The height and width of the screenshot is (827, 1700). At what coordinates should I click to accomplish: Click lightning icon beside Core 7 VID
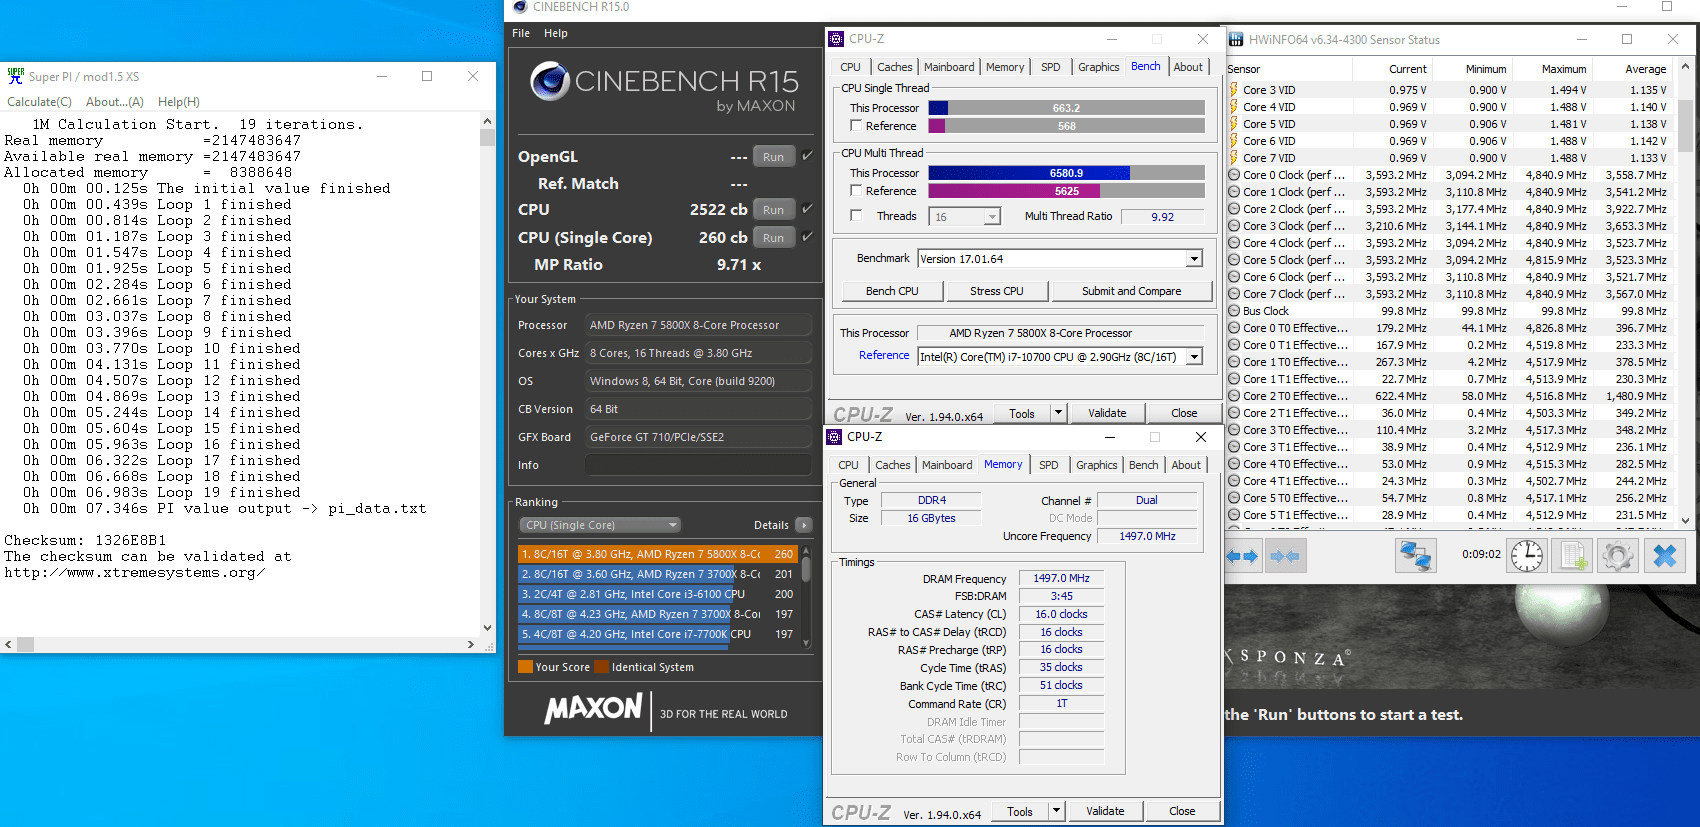1234,158
